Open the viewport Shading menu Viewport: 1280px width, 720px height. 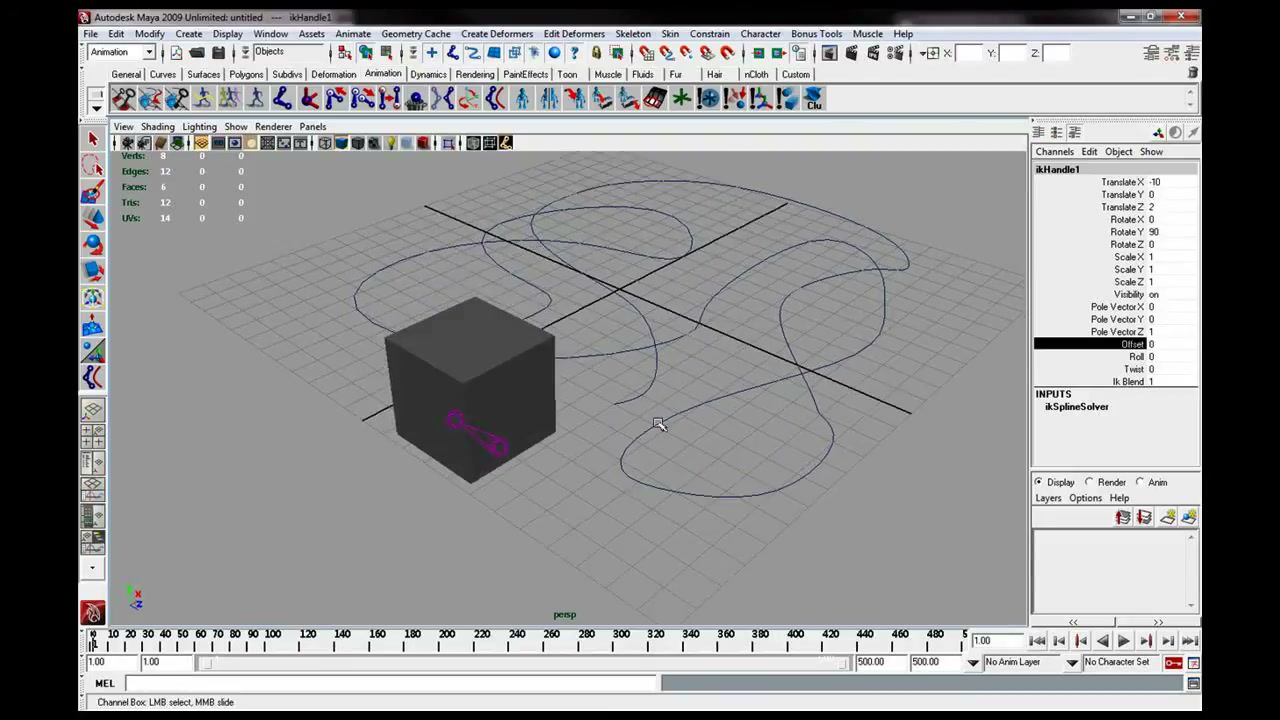pos(157,127)
